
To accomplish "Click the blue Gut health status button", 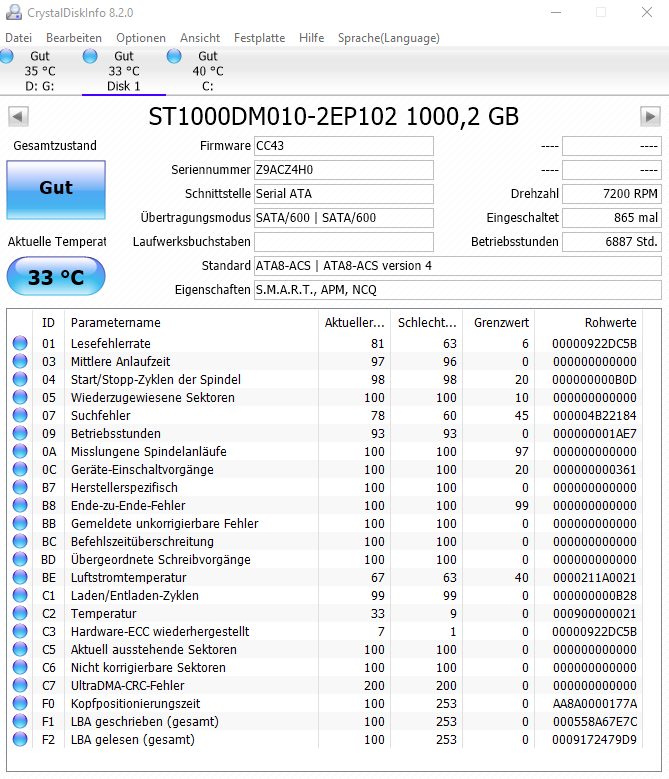I will [x=56, y=190].
